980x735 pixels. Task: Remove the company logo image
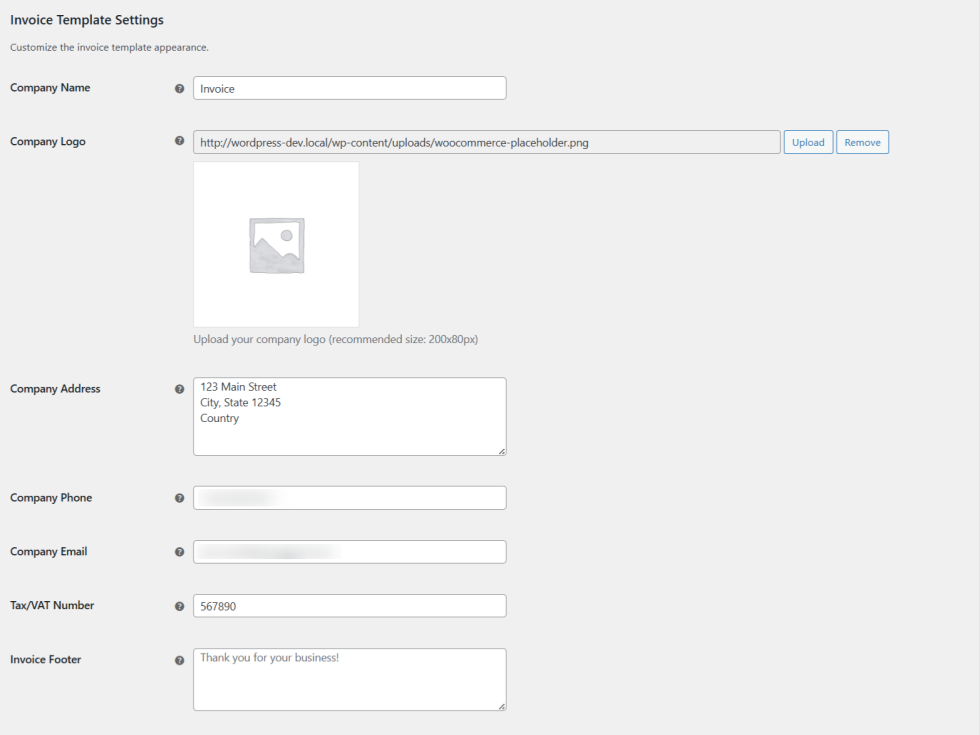(862, 142)
